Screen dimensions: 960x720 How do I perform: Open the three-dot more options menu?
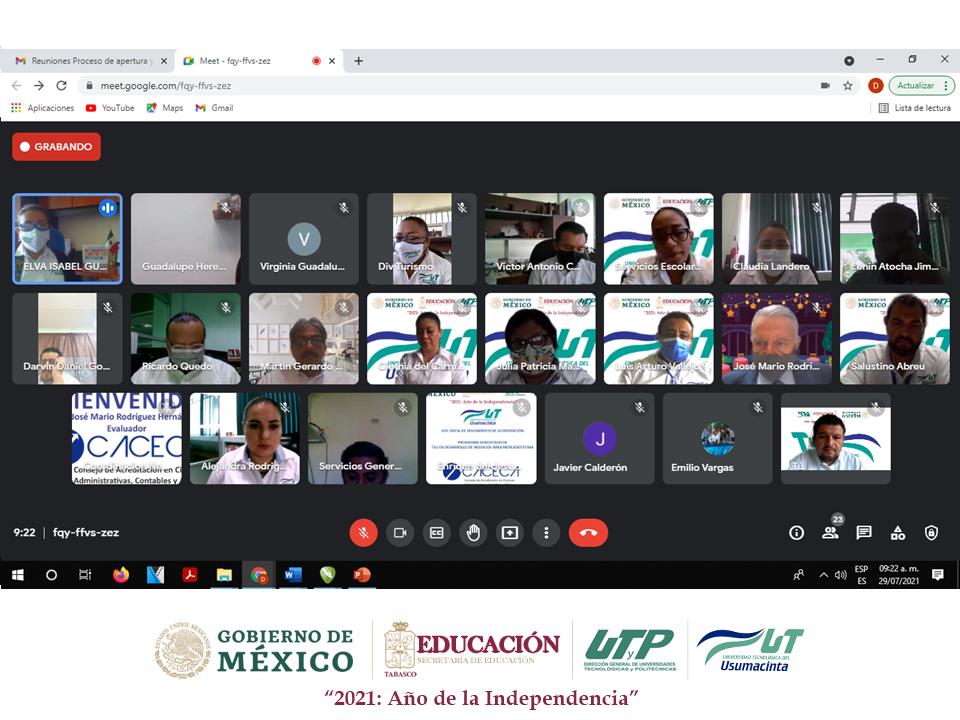(546, 533)
